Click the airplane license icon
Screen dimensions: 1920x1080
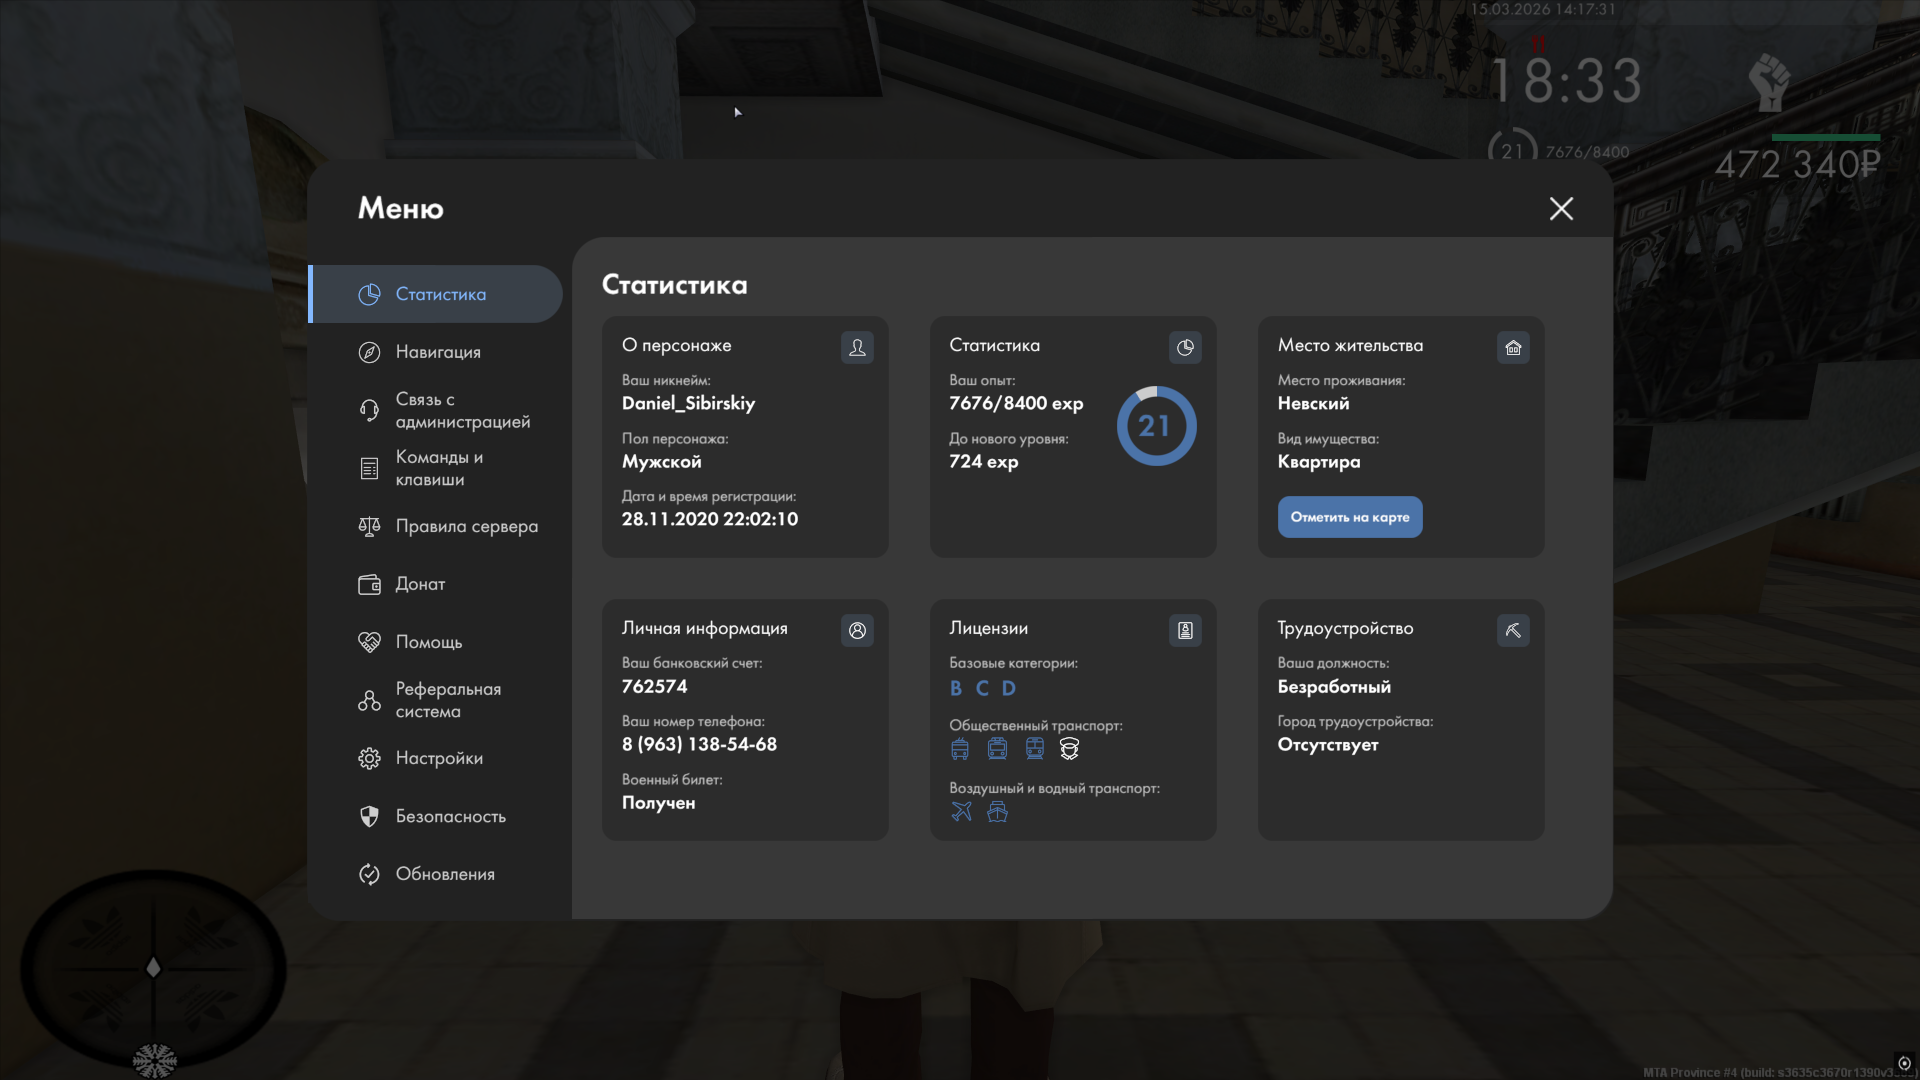point(961,811)
